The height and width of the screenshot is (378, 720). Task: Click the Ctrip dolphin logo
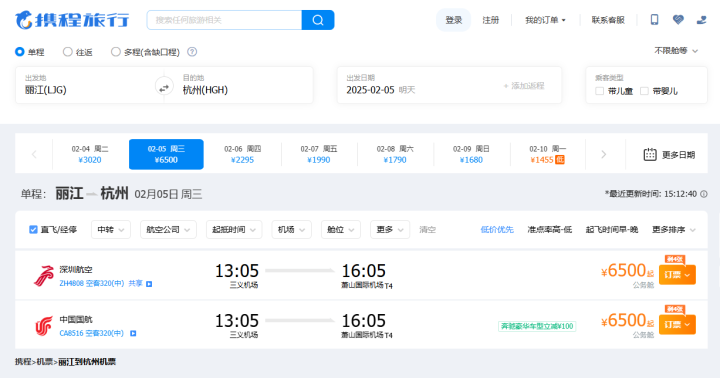coord(72,20)
